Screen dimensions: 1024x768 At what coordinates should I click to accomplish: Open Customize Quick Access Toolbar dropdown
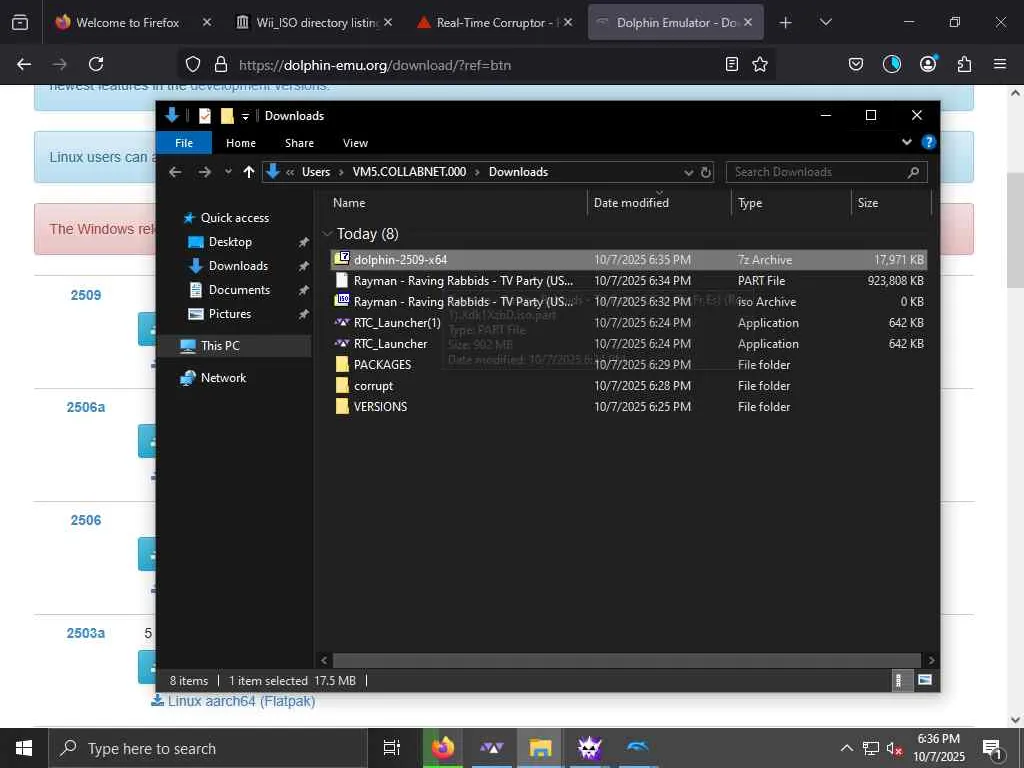point(246,116)
